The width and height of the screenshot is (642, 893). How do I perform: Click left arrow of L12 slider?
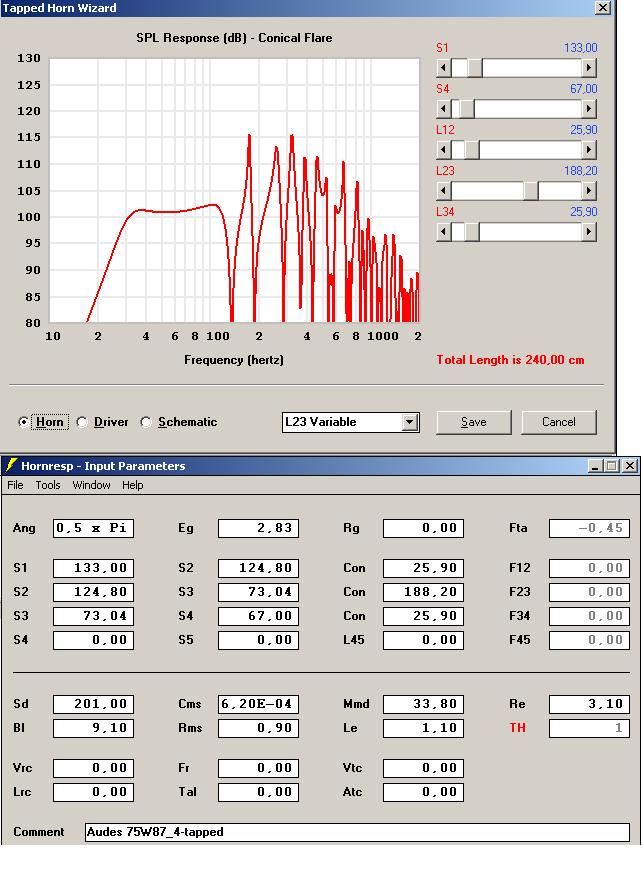click(x=444, y=150)
